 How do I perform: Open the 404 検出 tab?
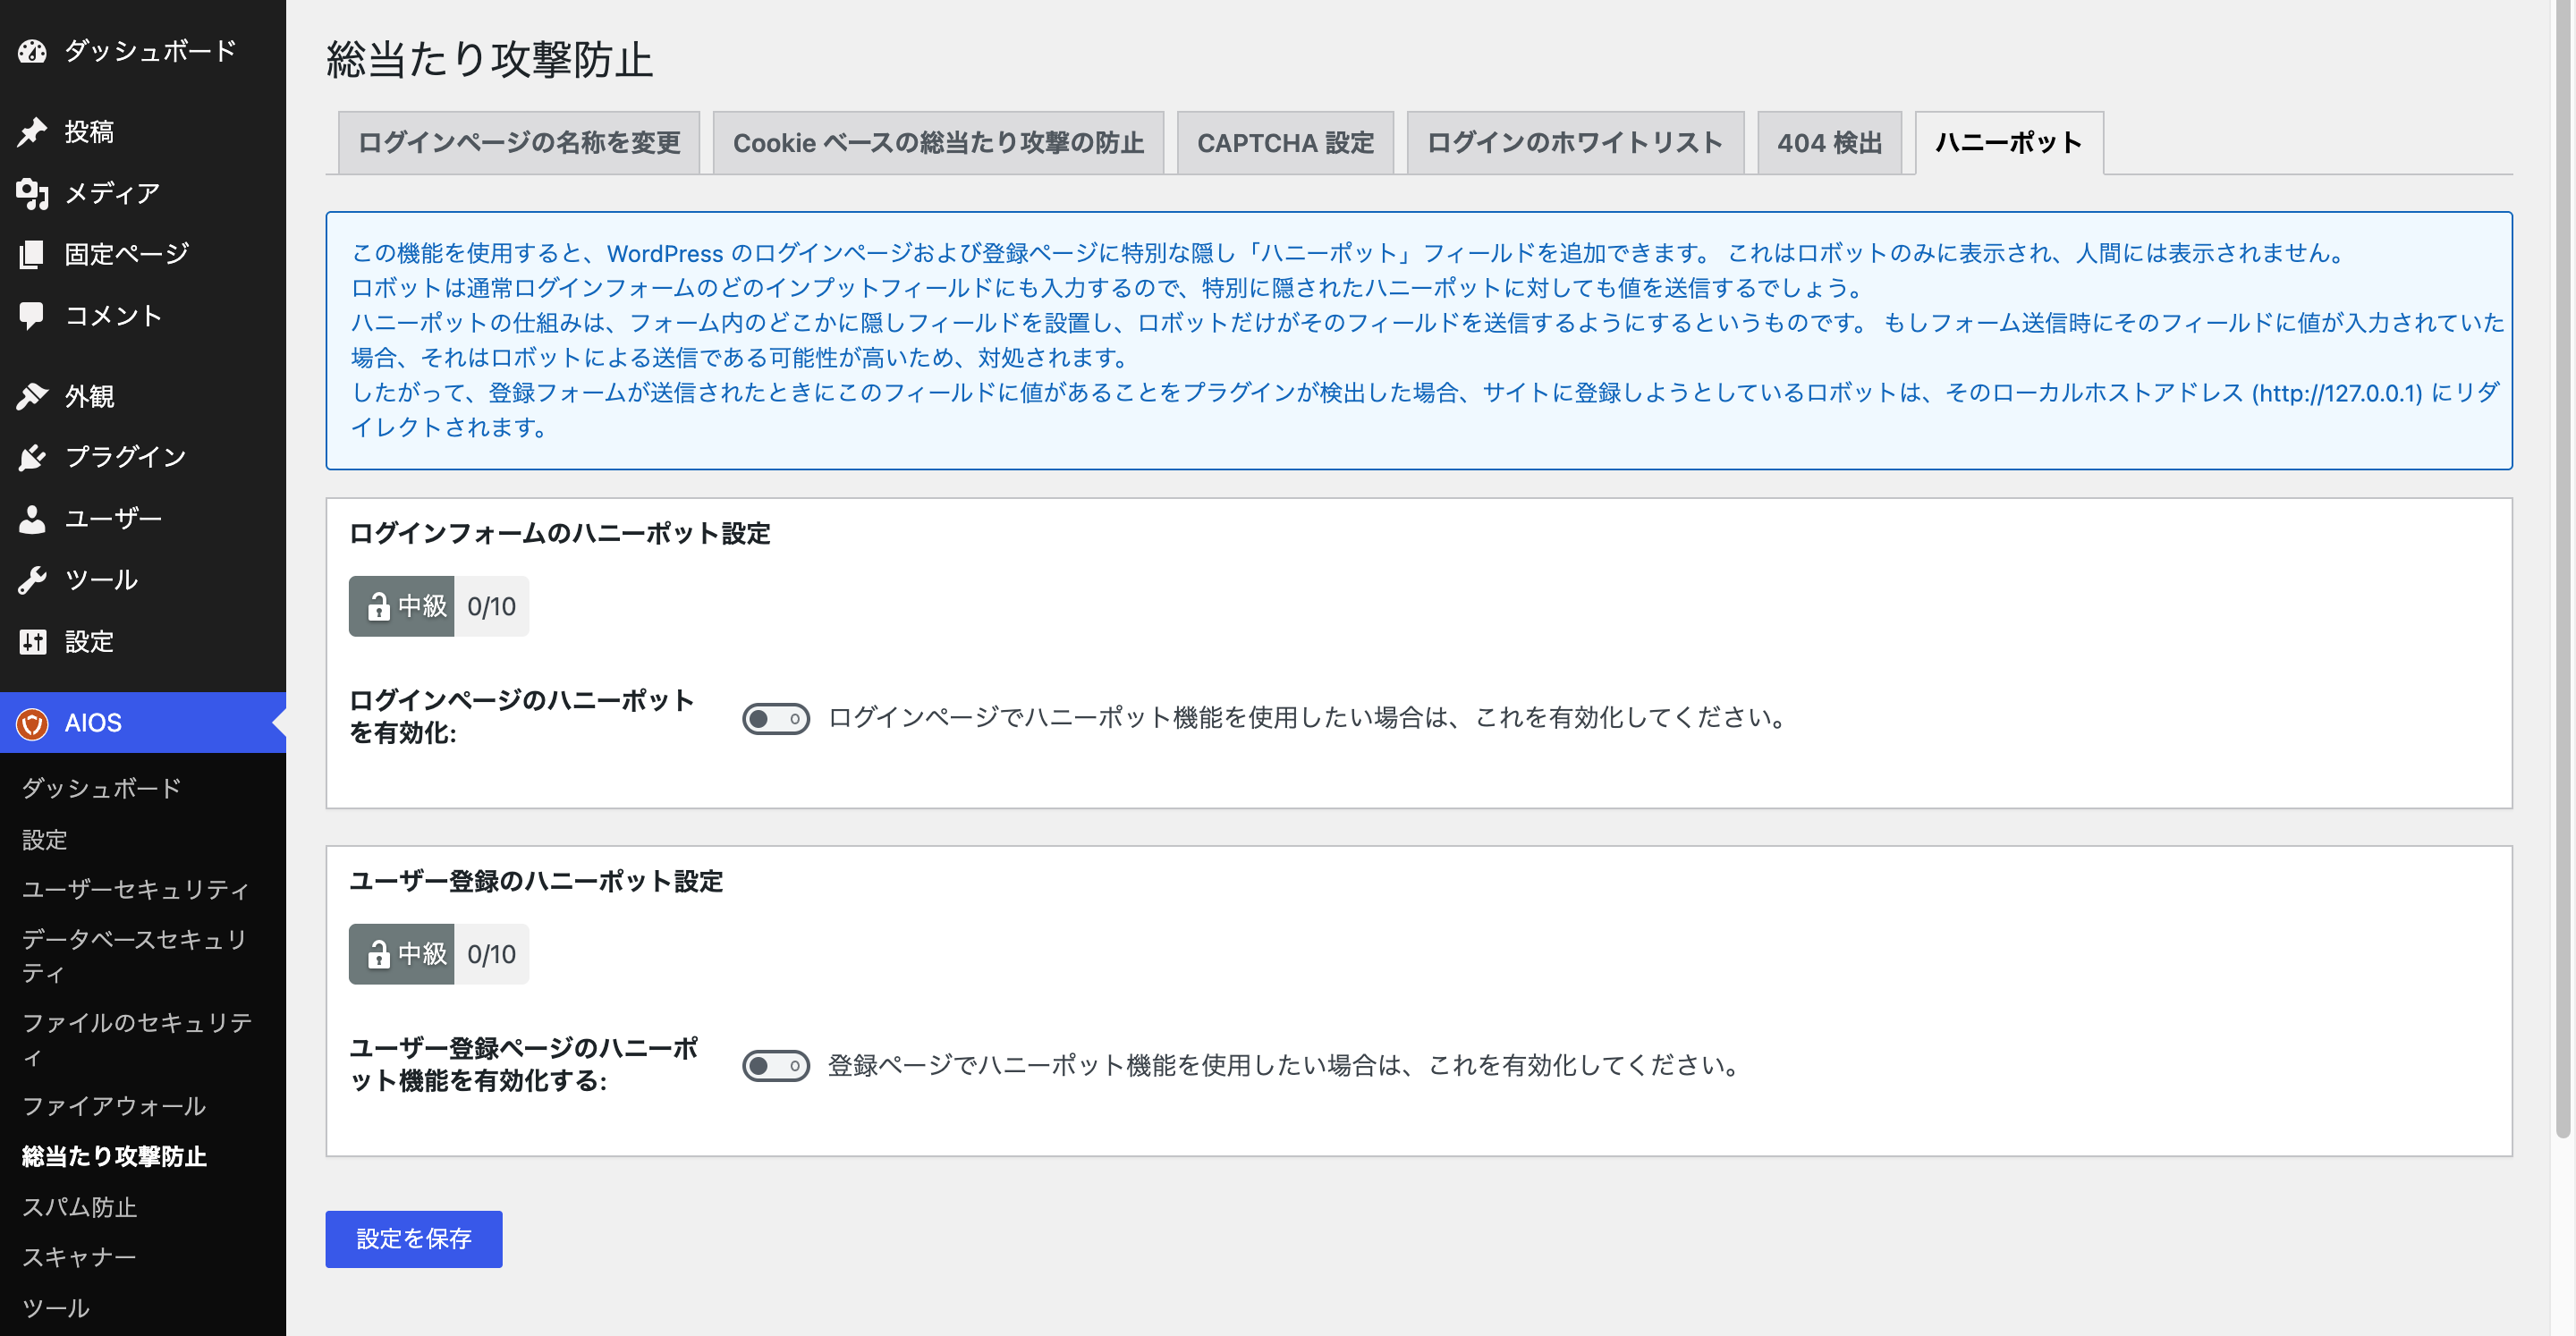click(1829, 143)
